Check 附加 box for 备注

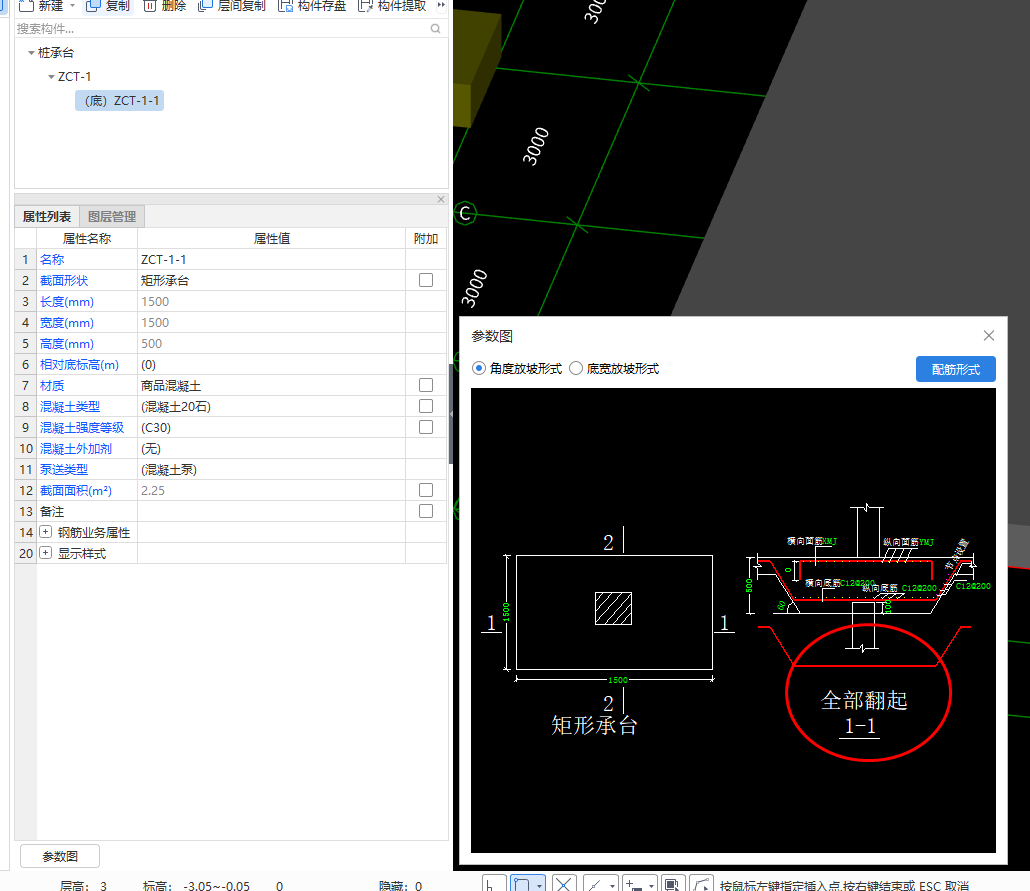426,511
